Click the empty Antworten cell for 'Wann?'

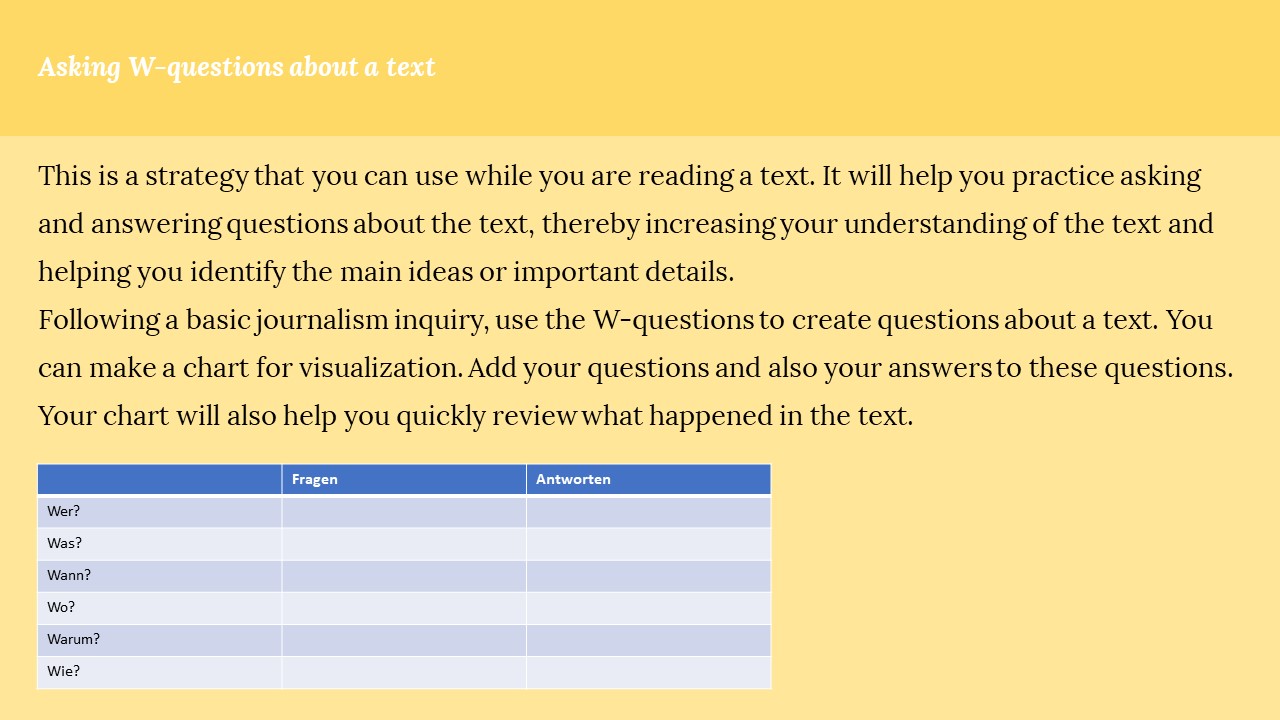649,576
